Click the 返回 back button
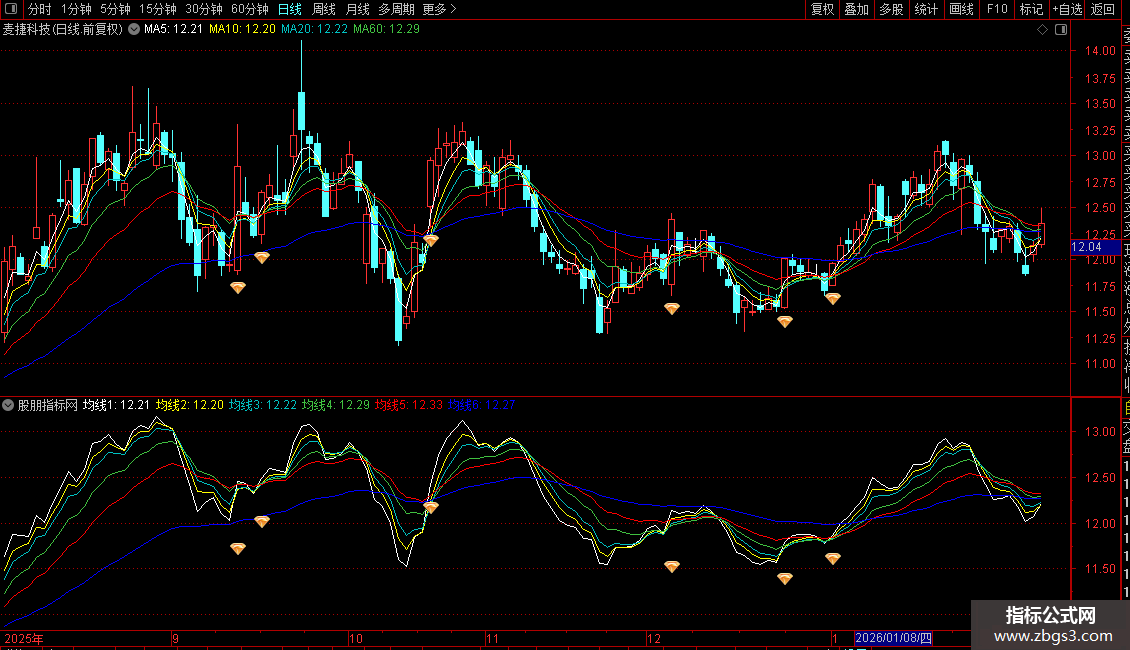 click(x=1103, y=9)
